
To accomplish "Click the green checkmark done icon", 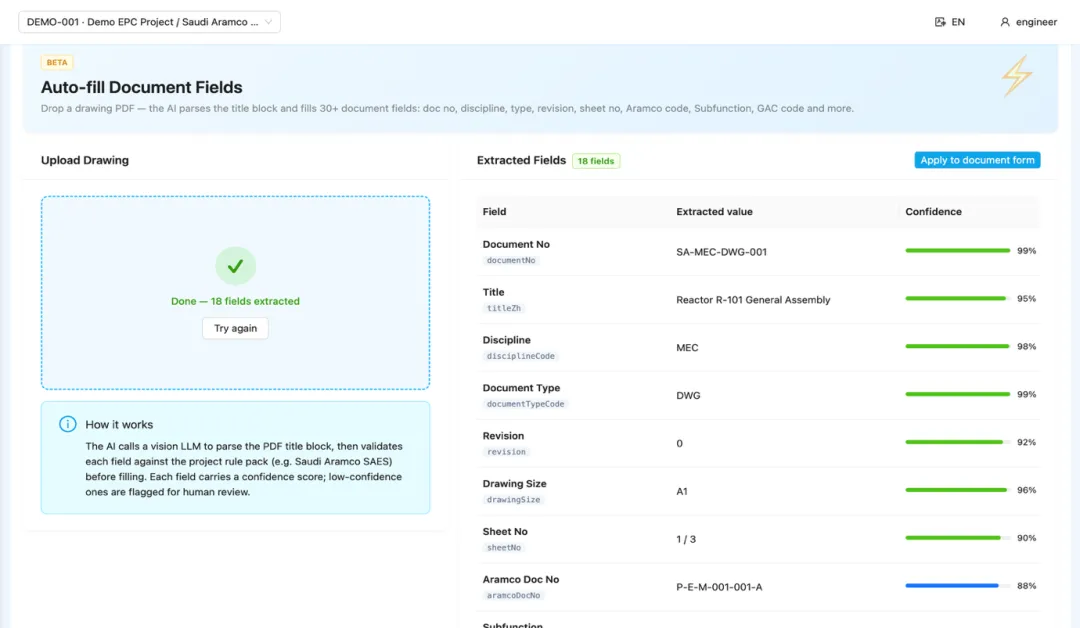I will (x=236, y=266).
